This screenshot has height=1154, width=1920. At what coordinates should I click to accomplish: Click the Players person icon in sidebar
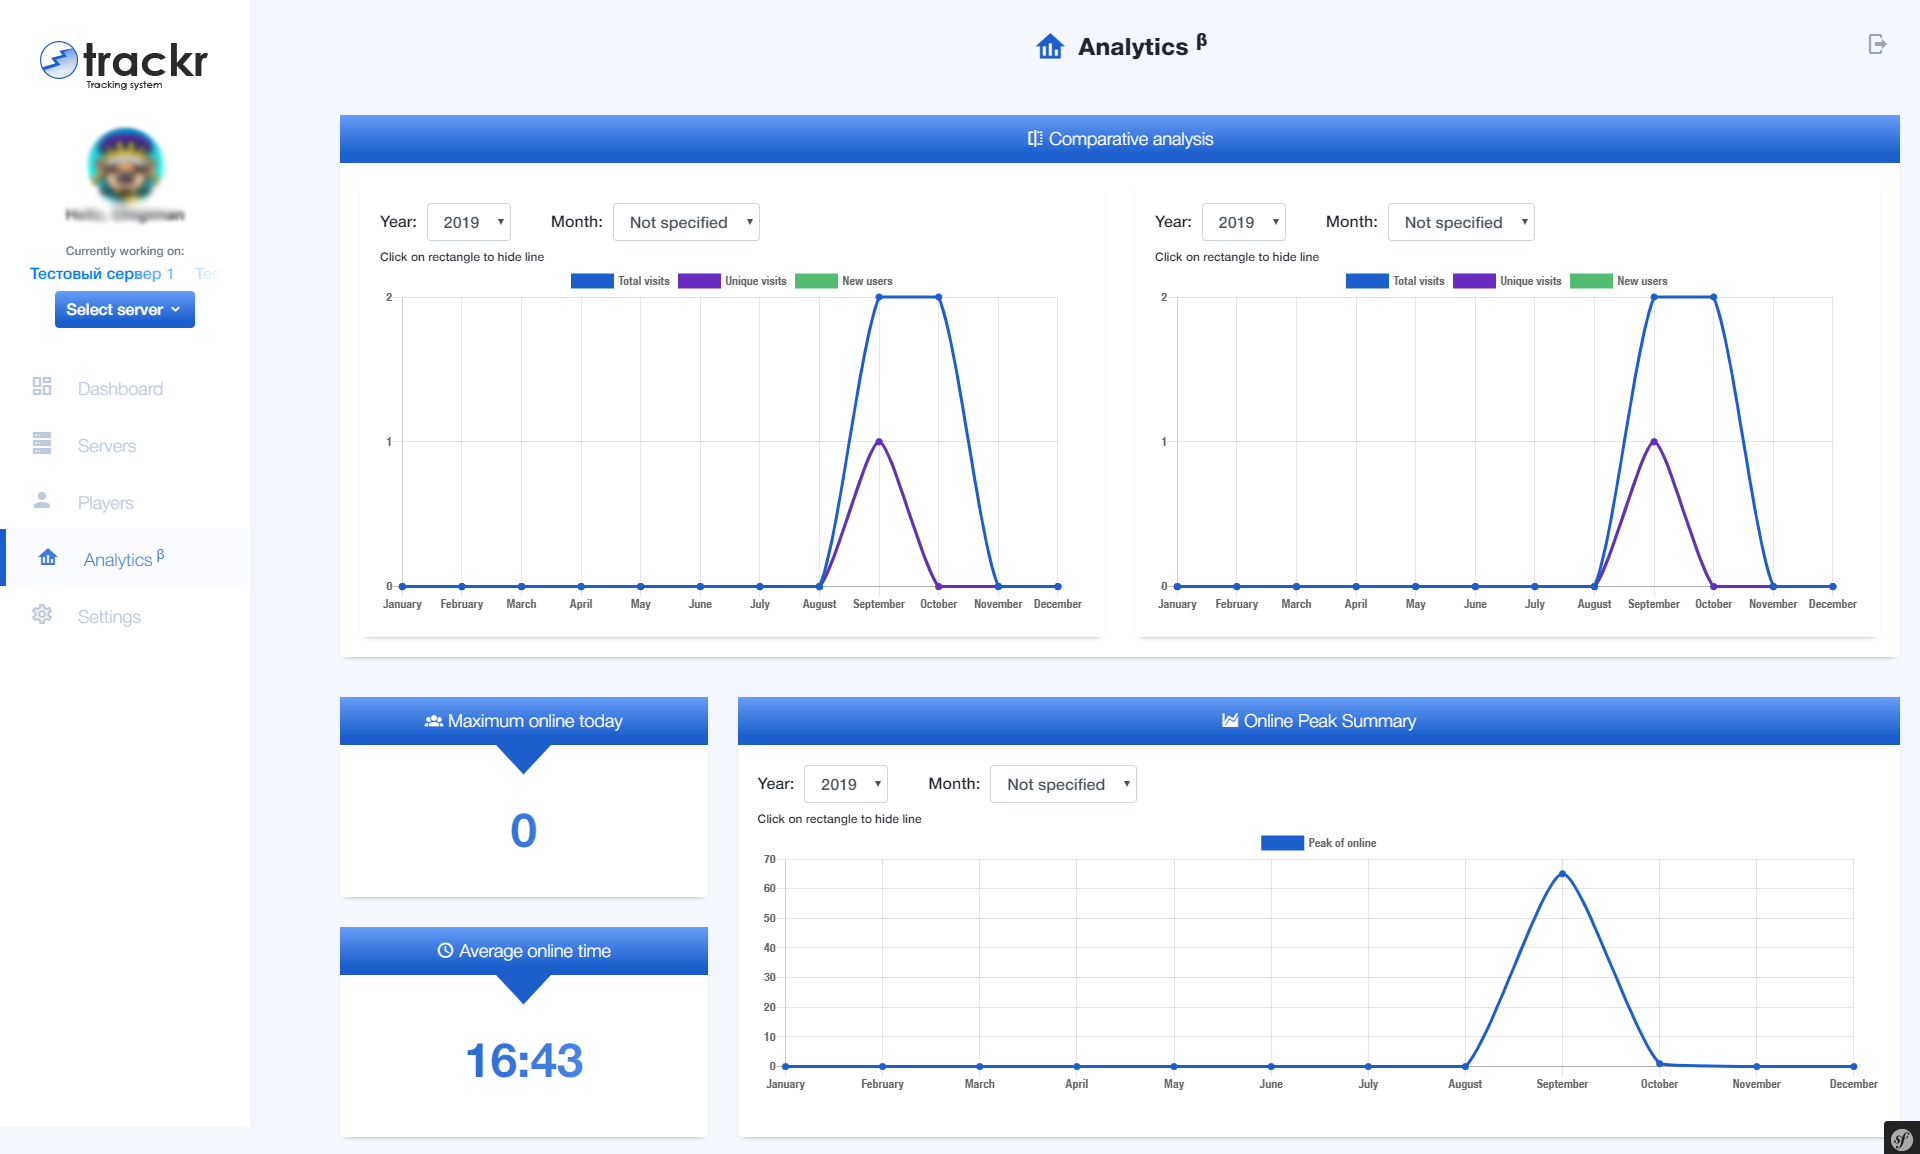(42, 501)
